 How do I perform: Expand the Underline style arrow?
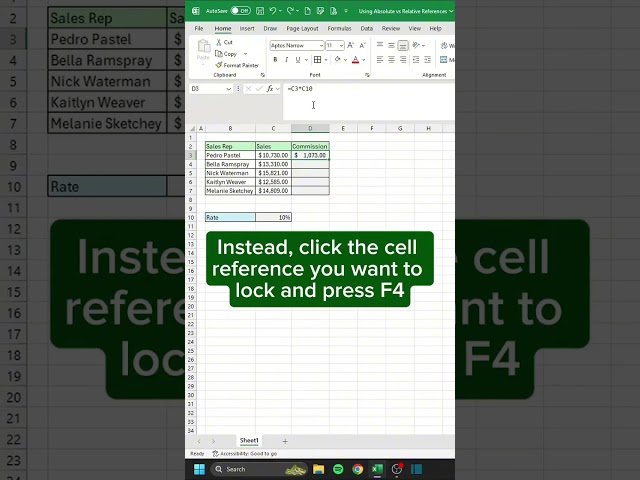tap(306, 60)
